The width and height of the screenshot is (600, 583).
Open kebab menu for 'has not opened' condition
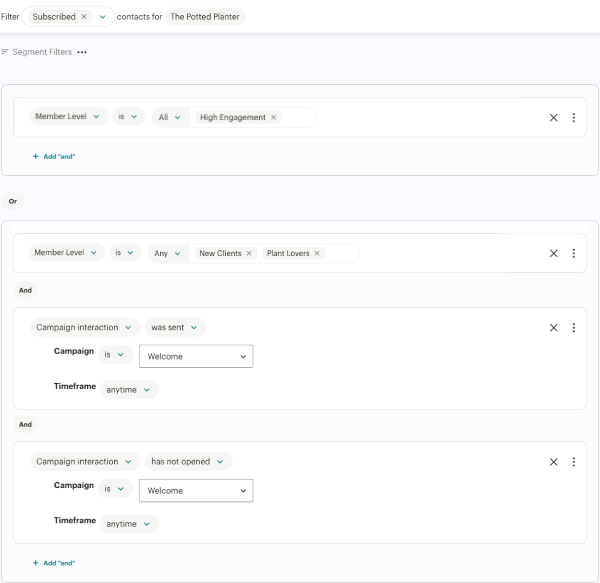[x=573, y=461]
